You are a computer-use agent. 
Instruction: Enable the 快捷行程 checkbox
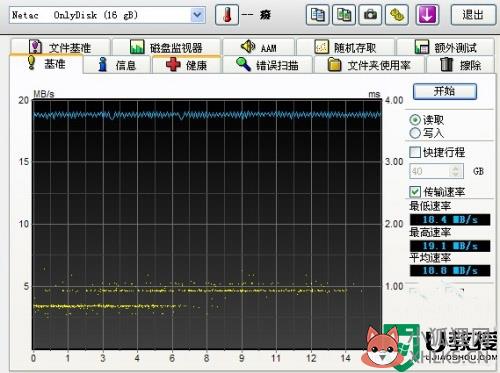tap(415, 152)
